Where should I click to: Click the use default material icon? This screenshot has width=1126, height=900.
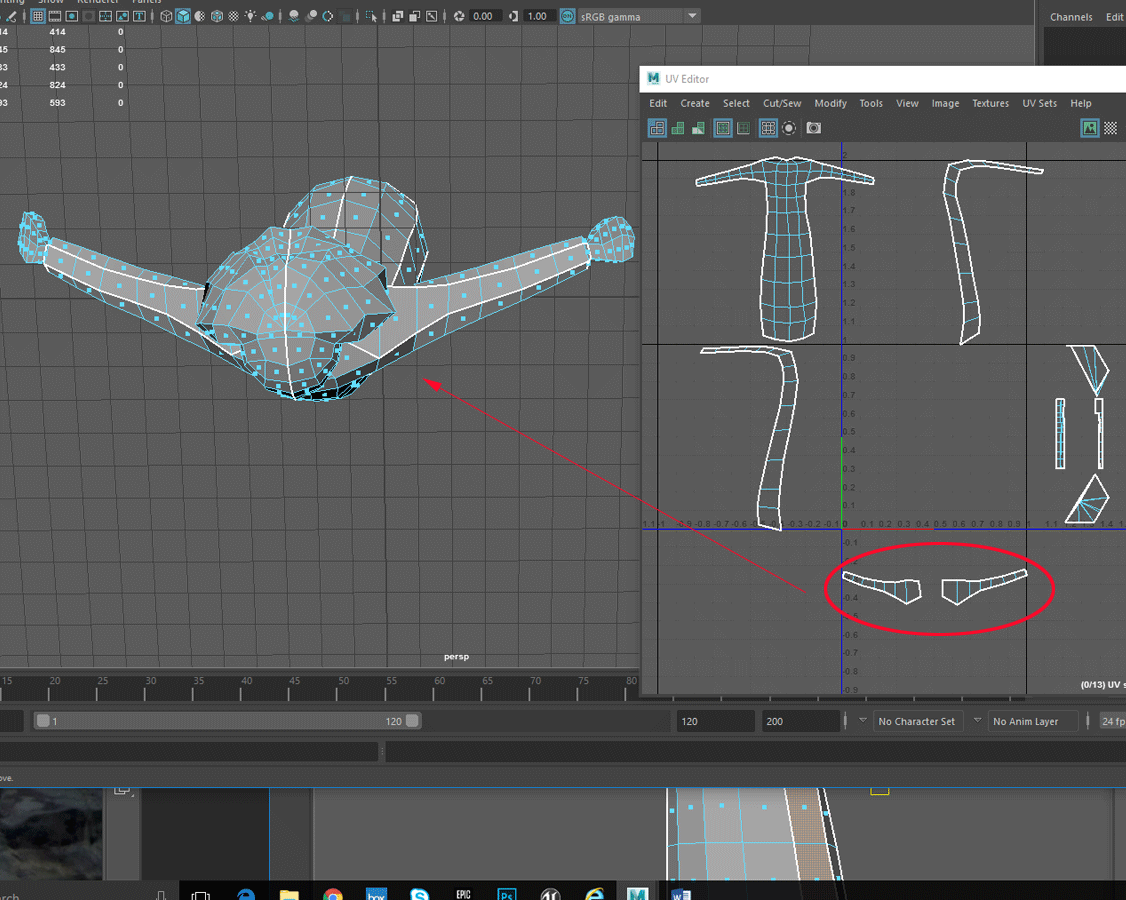click(200, 16)
